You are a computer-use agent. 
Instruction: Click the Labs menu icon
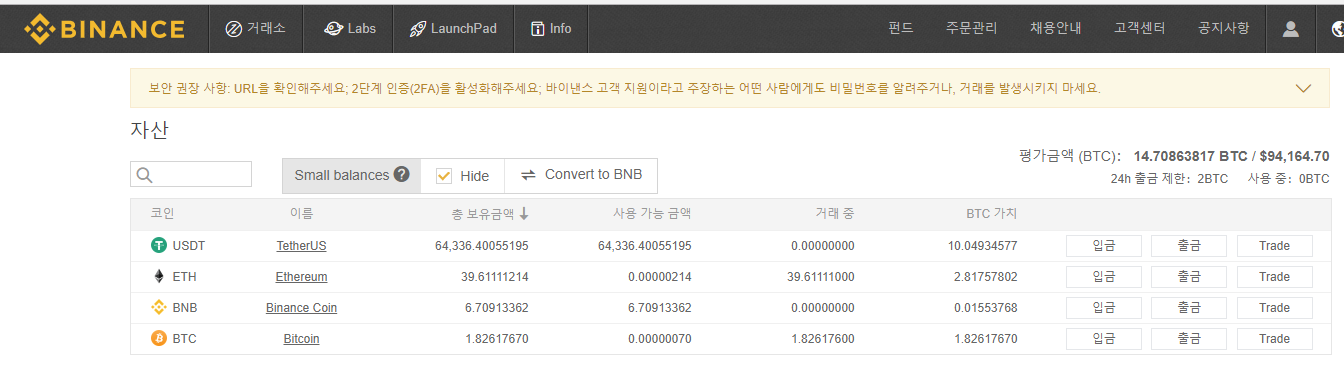point(334,29)
